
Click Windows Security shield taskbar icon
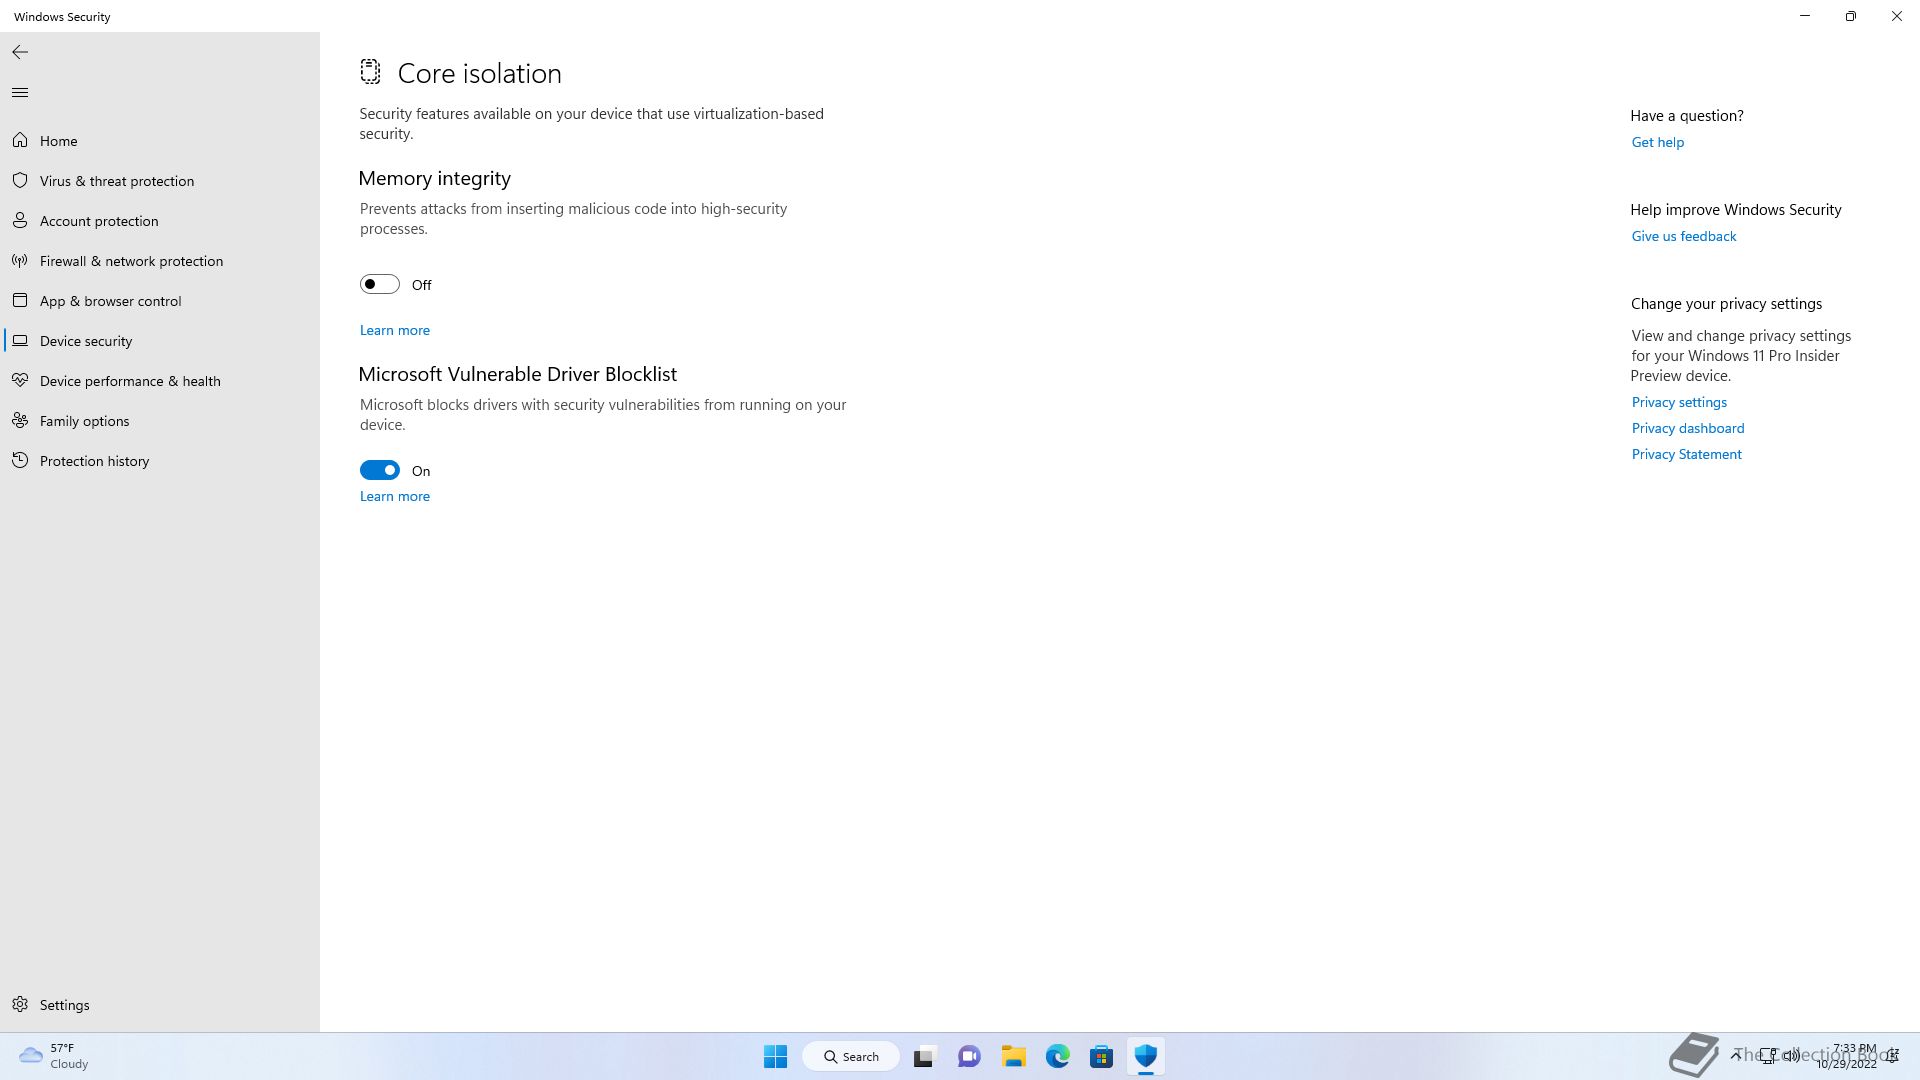point(1145,1056)
